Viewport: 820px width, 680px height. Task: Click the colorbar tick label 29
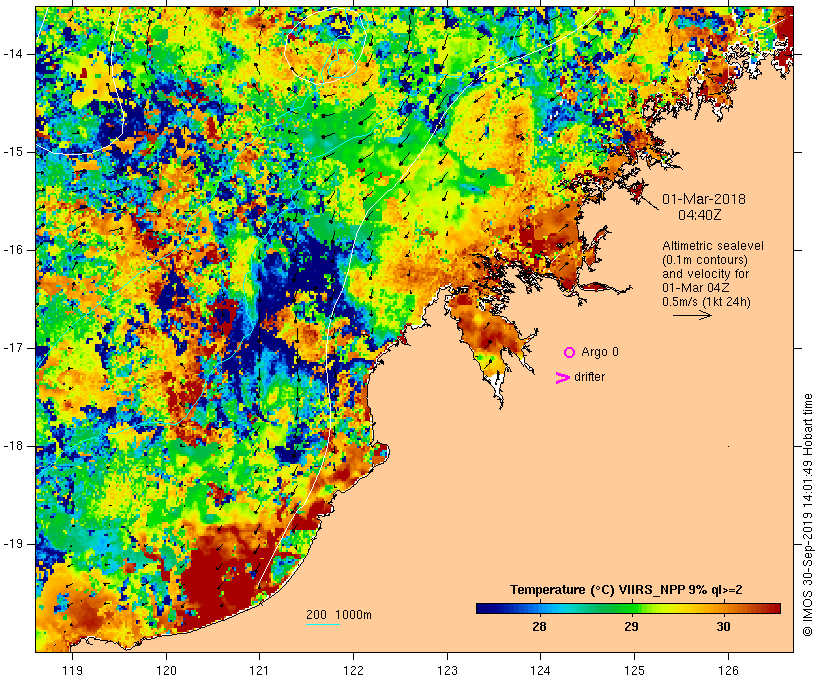[632, 627]
